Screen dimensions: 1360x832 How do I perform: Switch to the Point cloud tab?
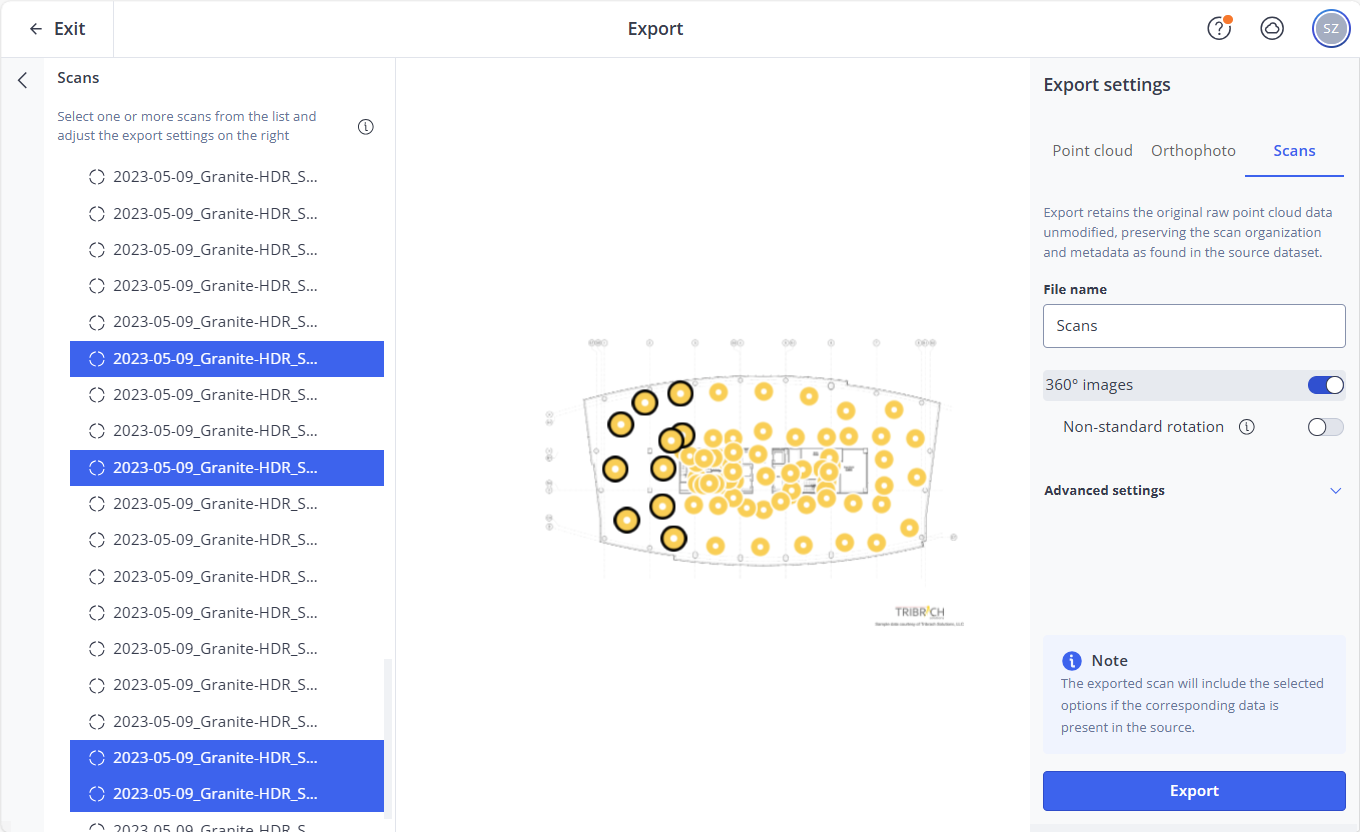tap(1092, 151)
